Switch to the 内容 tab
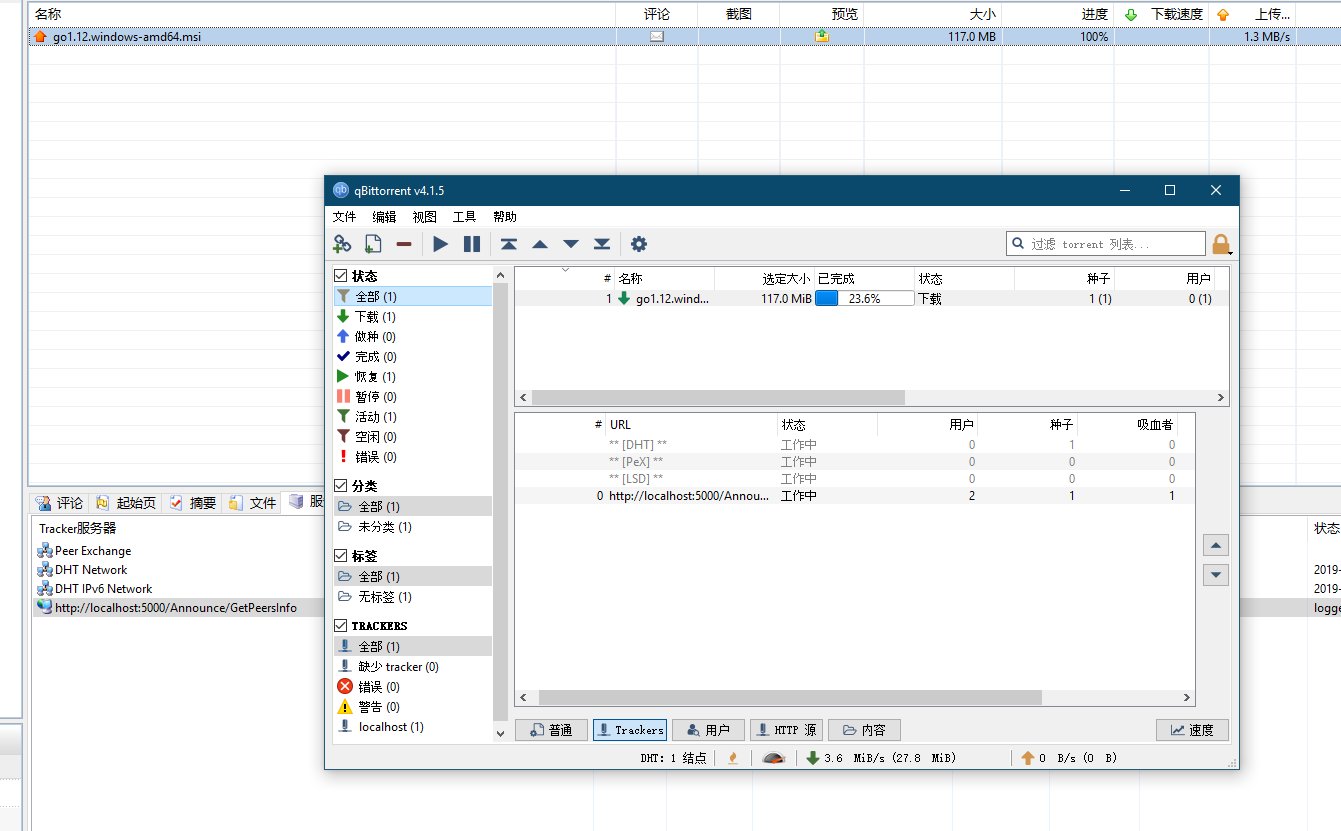Screen dimensions: 1341x831 pos(865,730)
